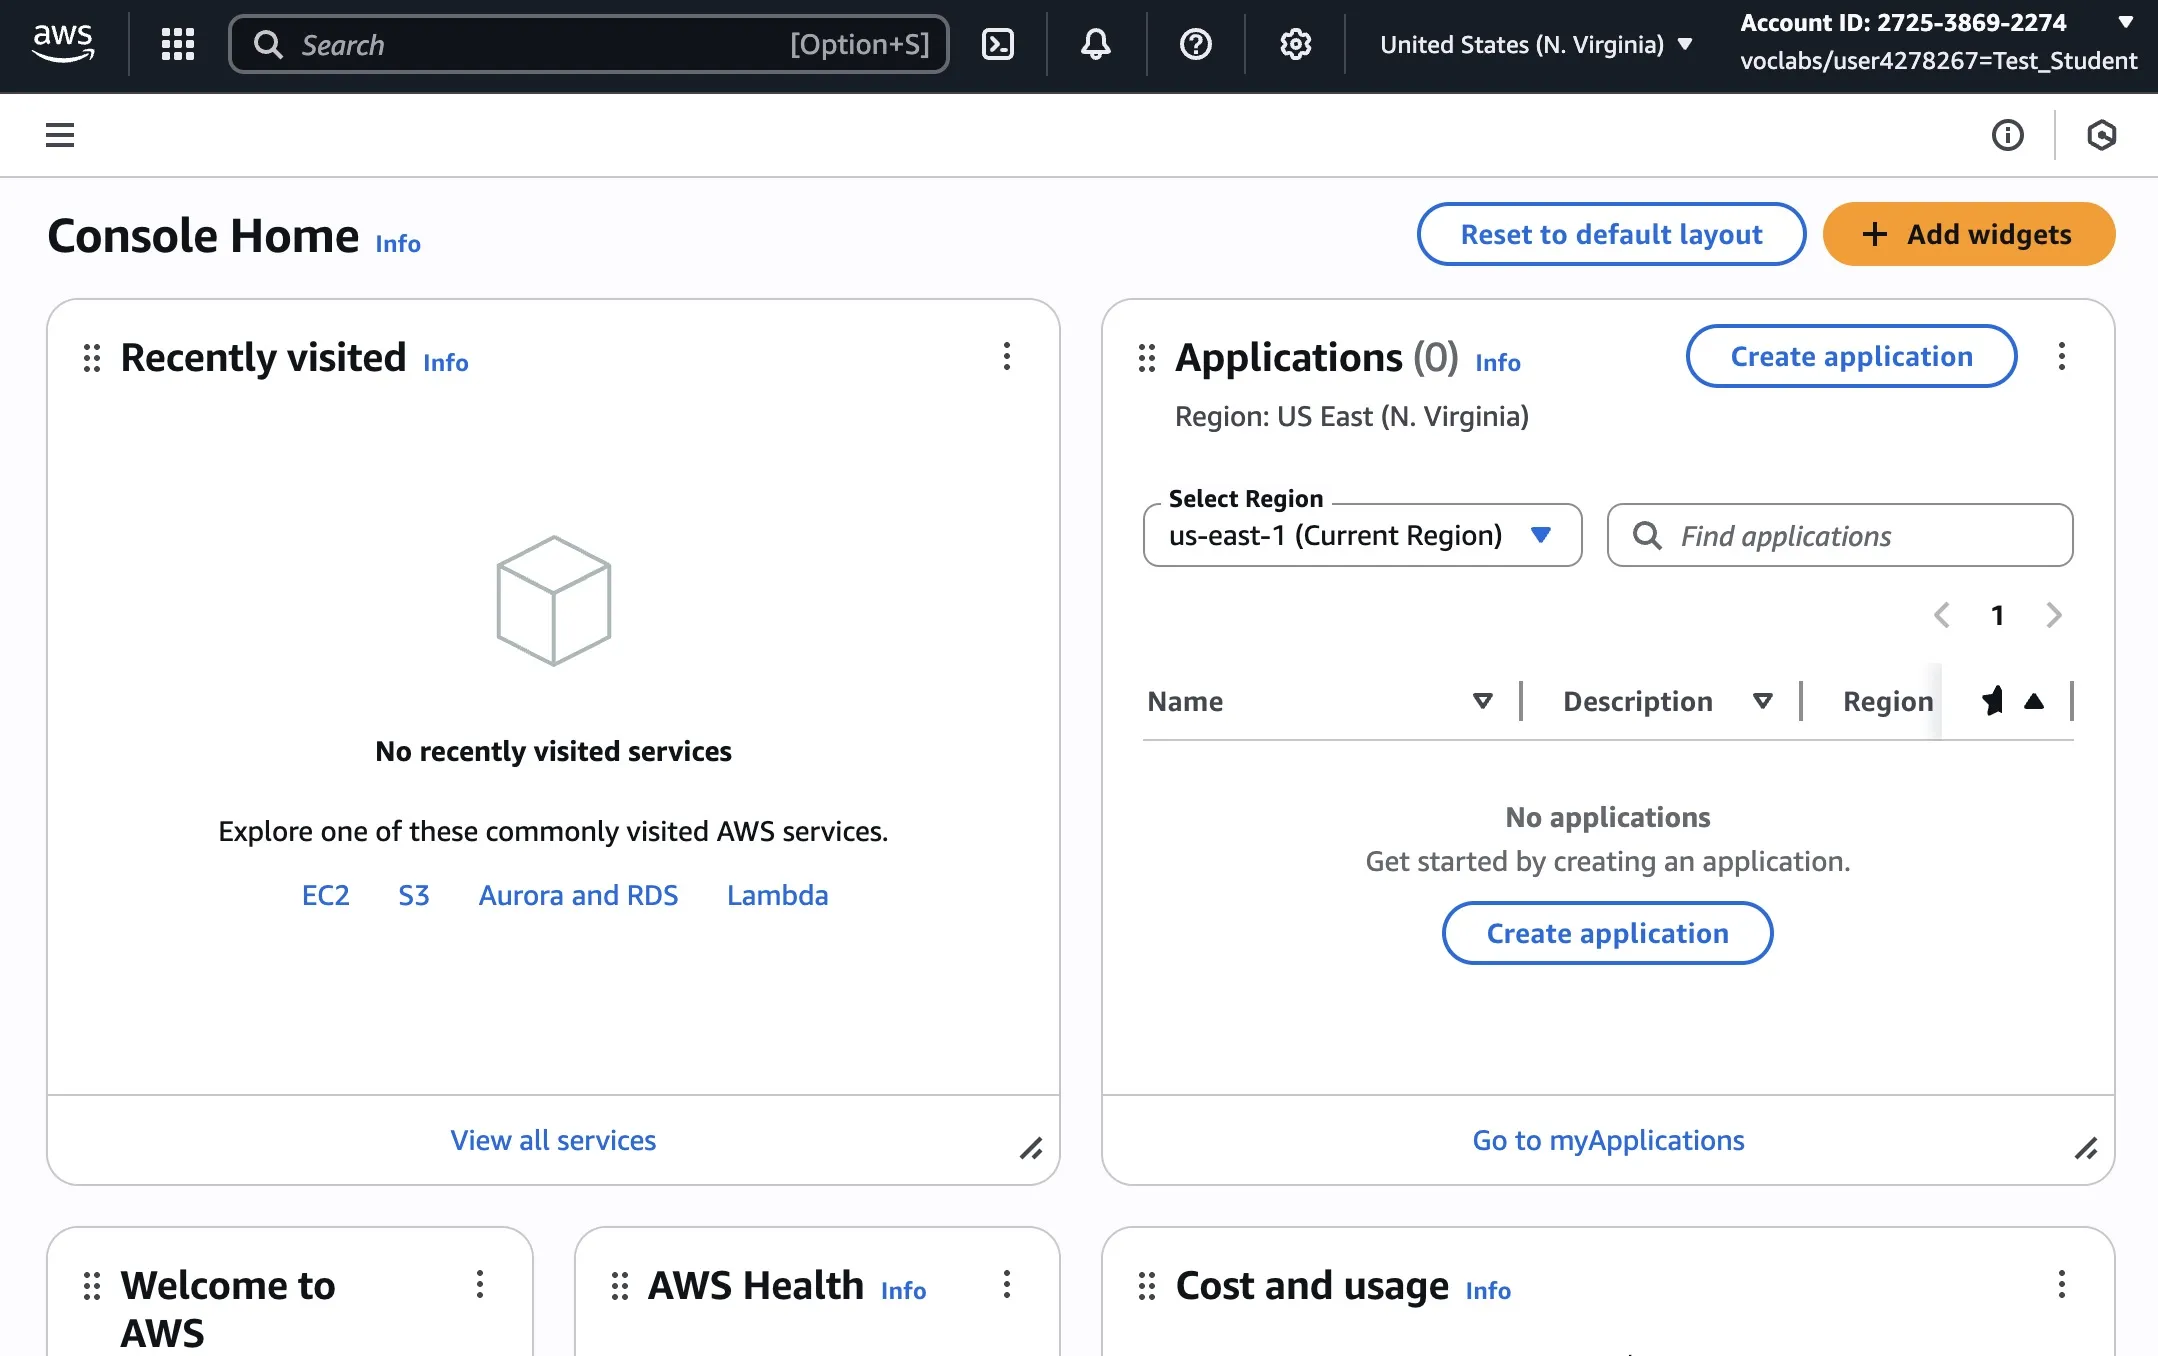Screen dimensions: 2158x1356
Task: Open the notifications bell
Action: 1096,44
